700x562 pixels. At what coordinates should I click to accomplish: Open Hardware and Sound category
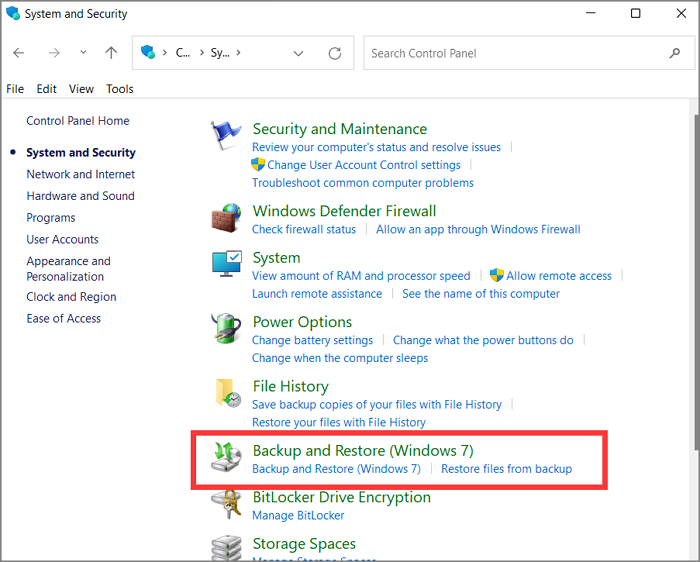80,196
